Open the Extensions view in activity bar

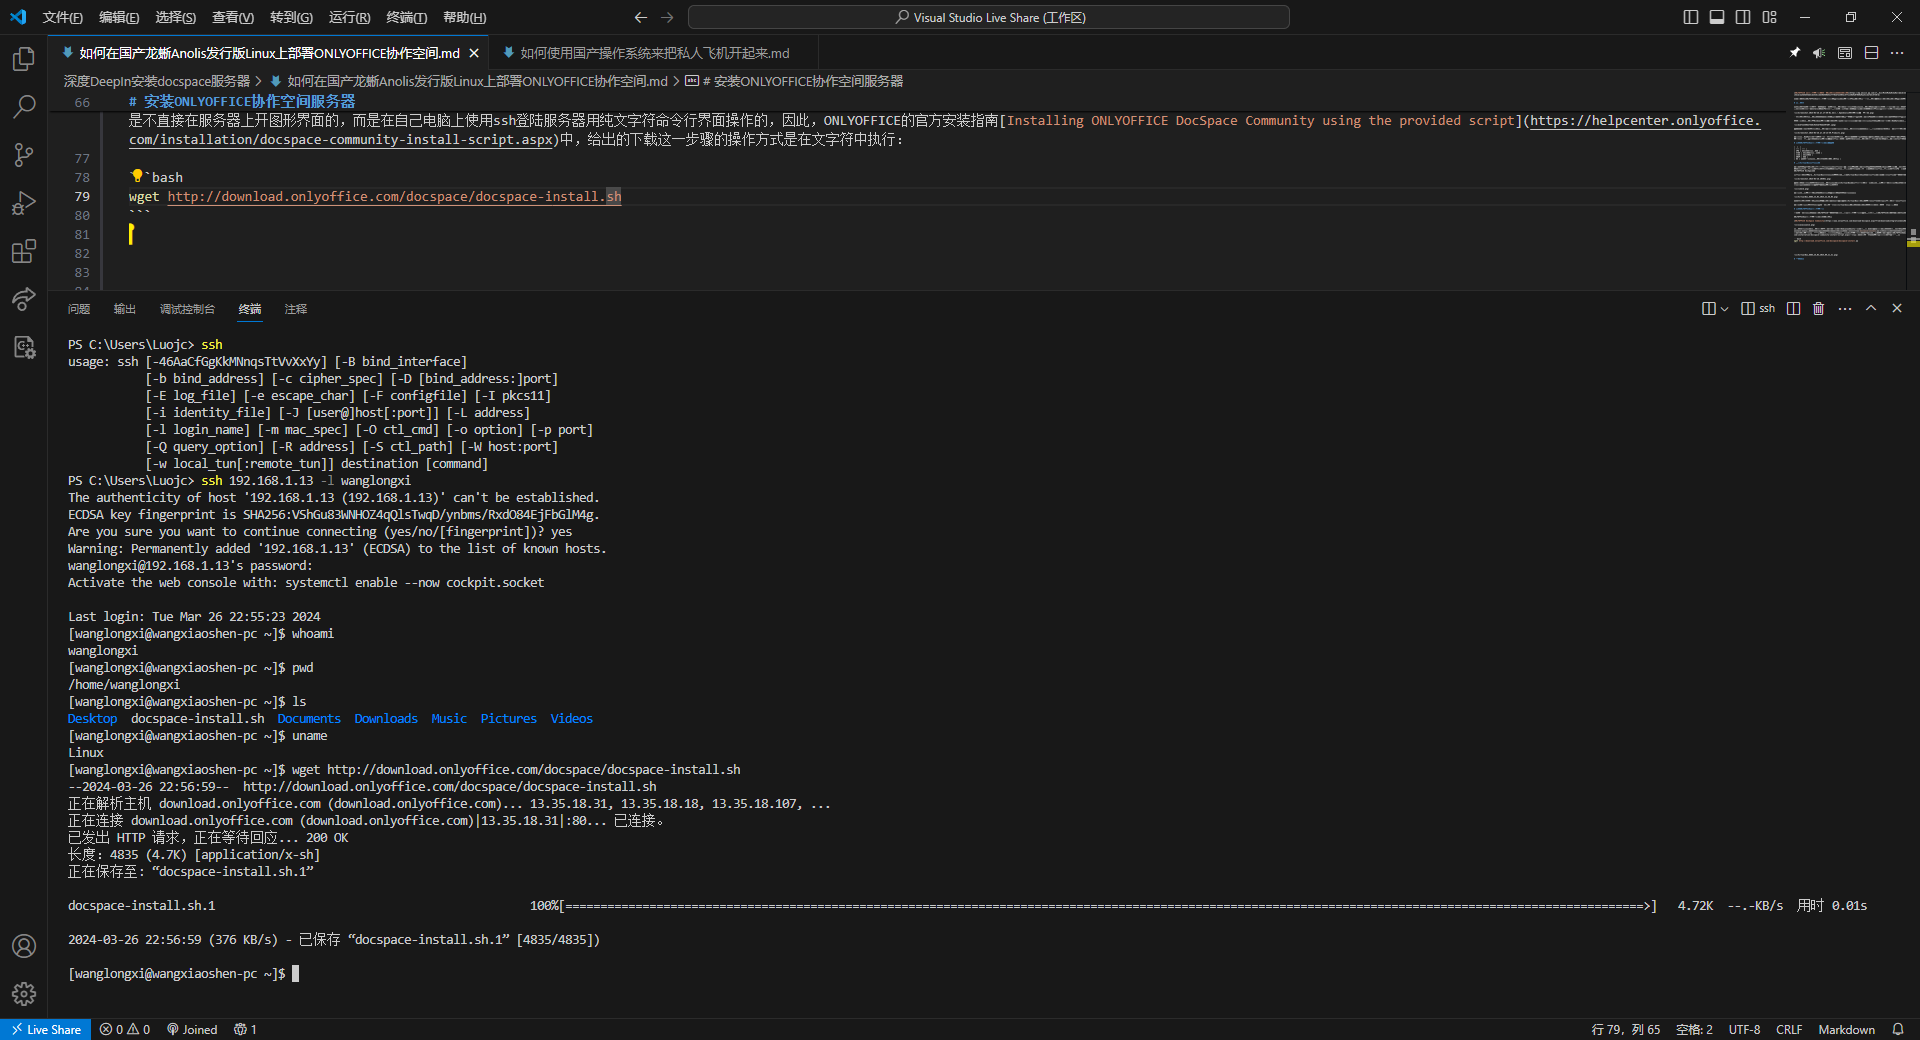pyautogui.click(x=24, y=251)
